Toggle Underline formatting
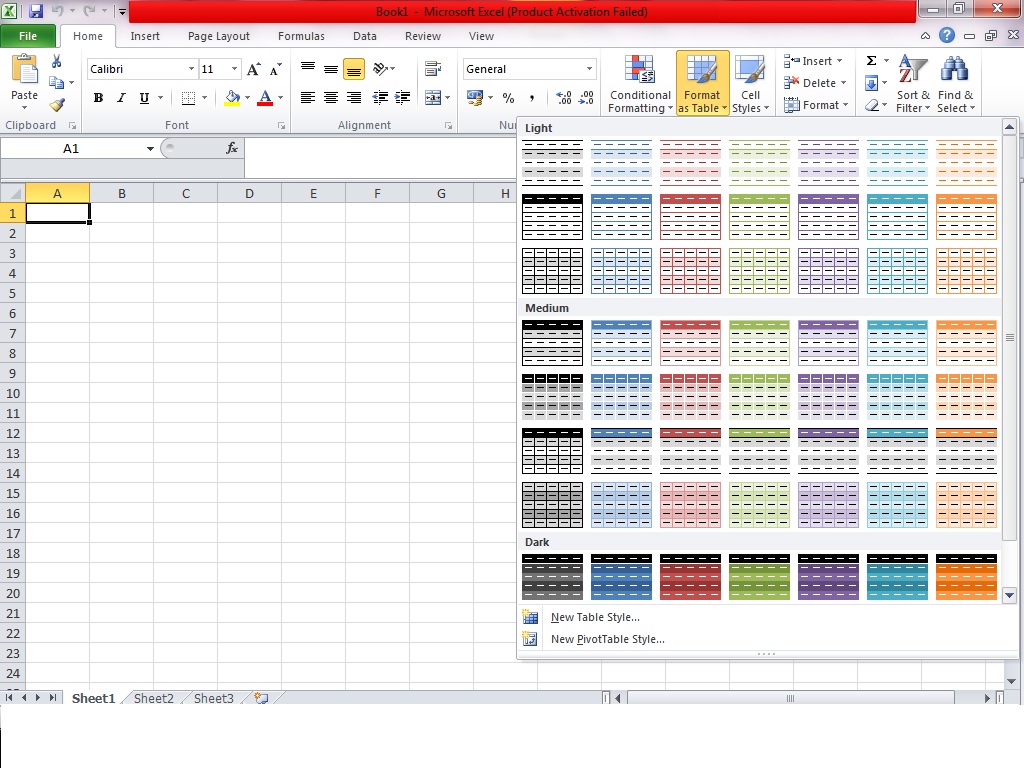Screen dimensions: 1024x768 tap(144, 98)
